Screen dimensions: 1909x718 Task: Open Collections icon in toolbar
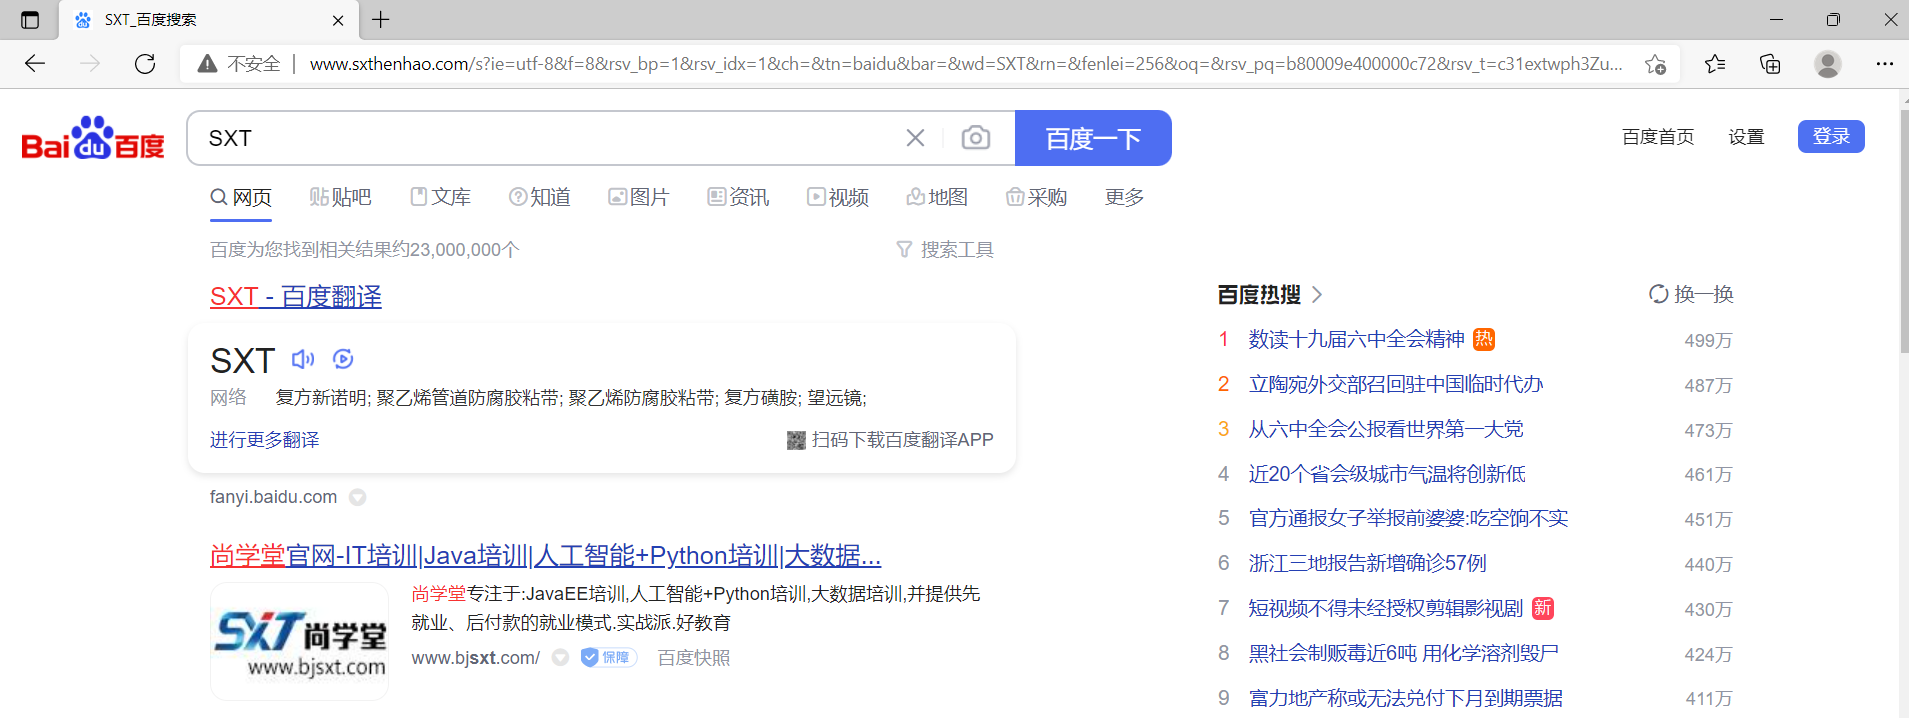point(1770,64)
